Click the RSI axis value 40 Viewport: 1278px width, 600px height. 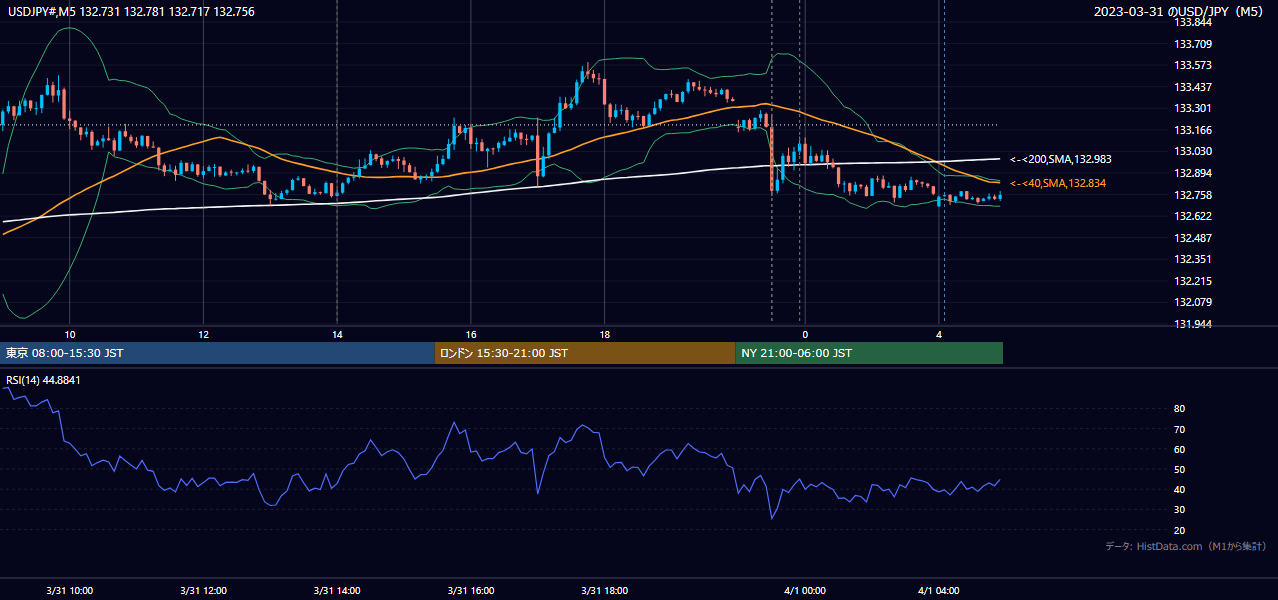(x=1179, y=489)
